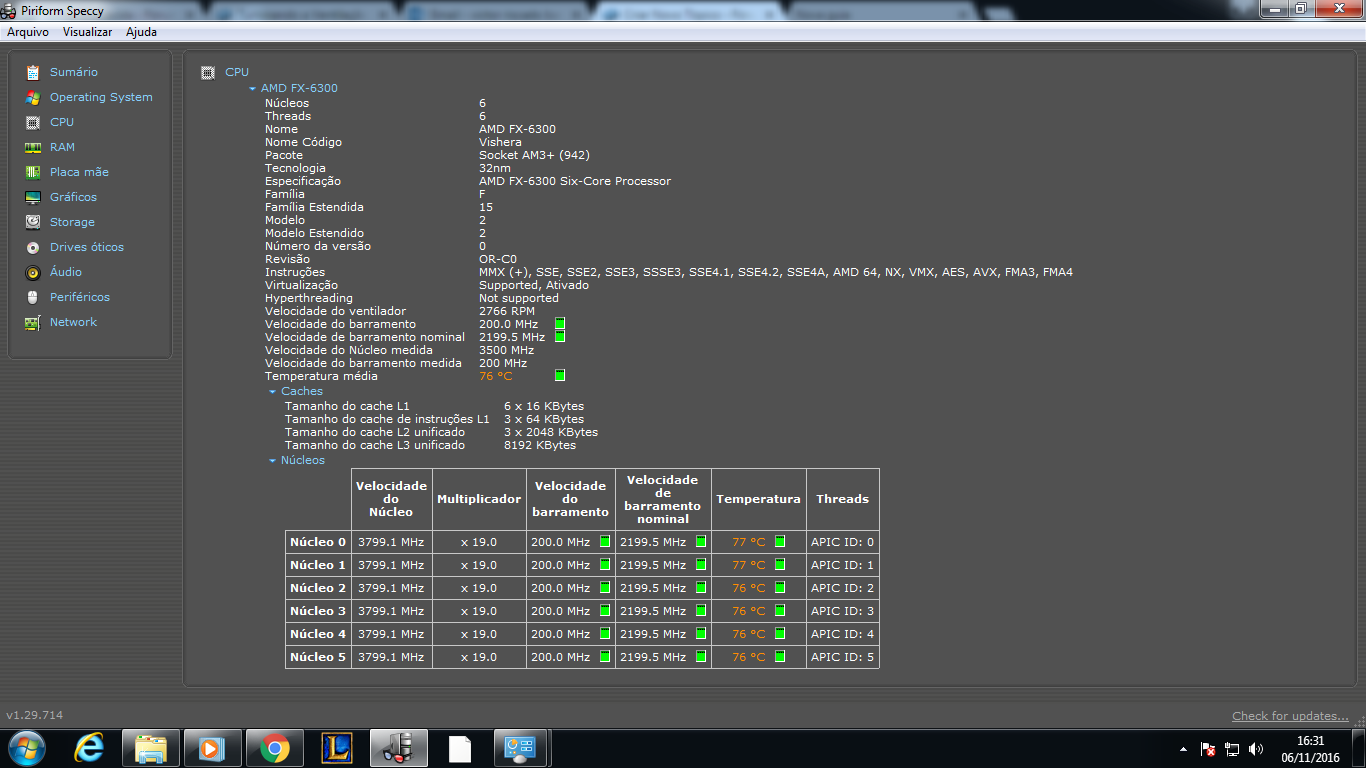Select Network label in sidebar
This screenshot has height=768, width=1366.
pos(73,322)
